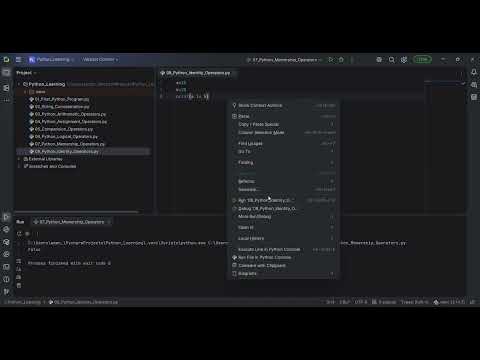Image resolution: width=480 pixels, height=360 pixels.
Task: Open the Diagrams submenu
Action: 284,274
